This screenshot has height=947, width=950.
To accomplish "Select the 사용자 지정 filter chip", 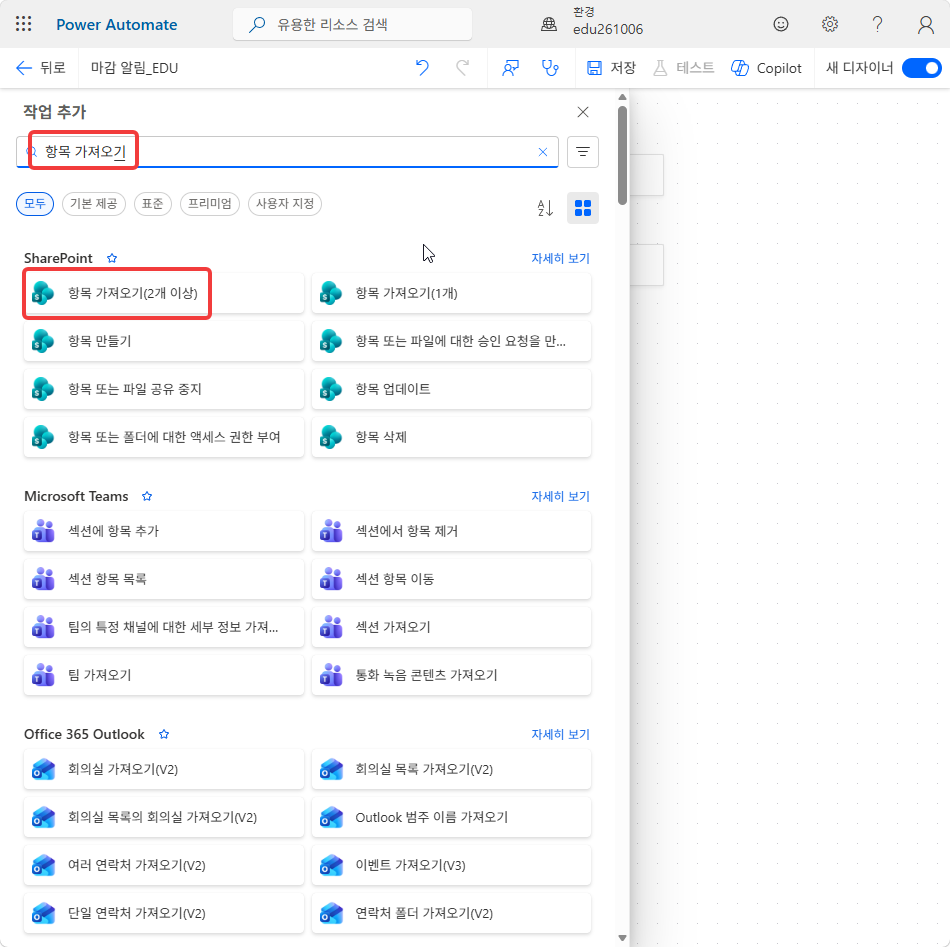I will [285, 204].
